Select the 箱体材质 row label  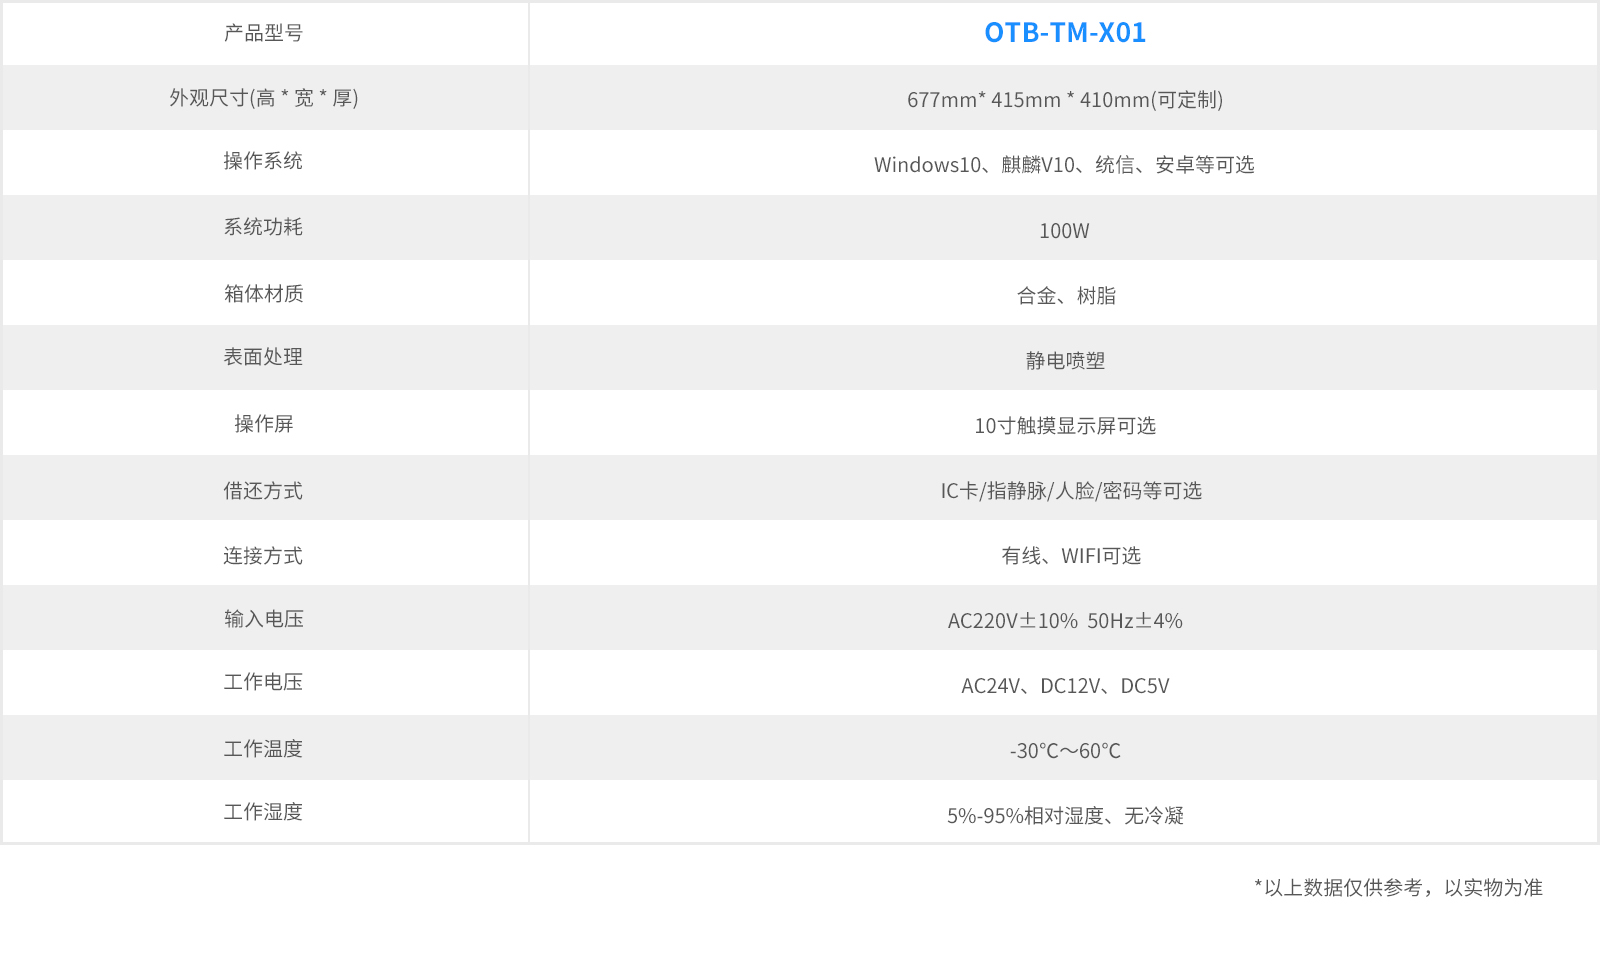click(x=263, y=294)
